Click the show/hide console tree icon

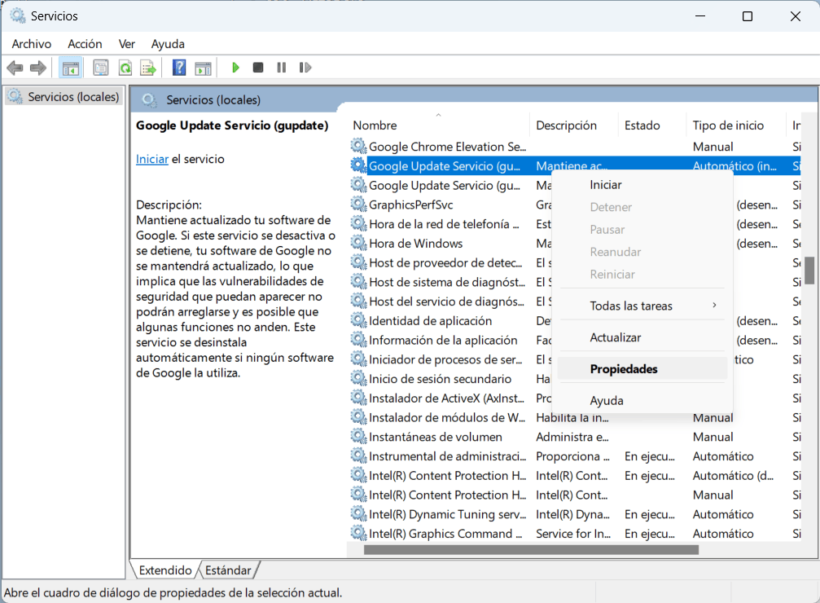(x=71, y=68)
